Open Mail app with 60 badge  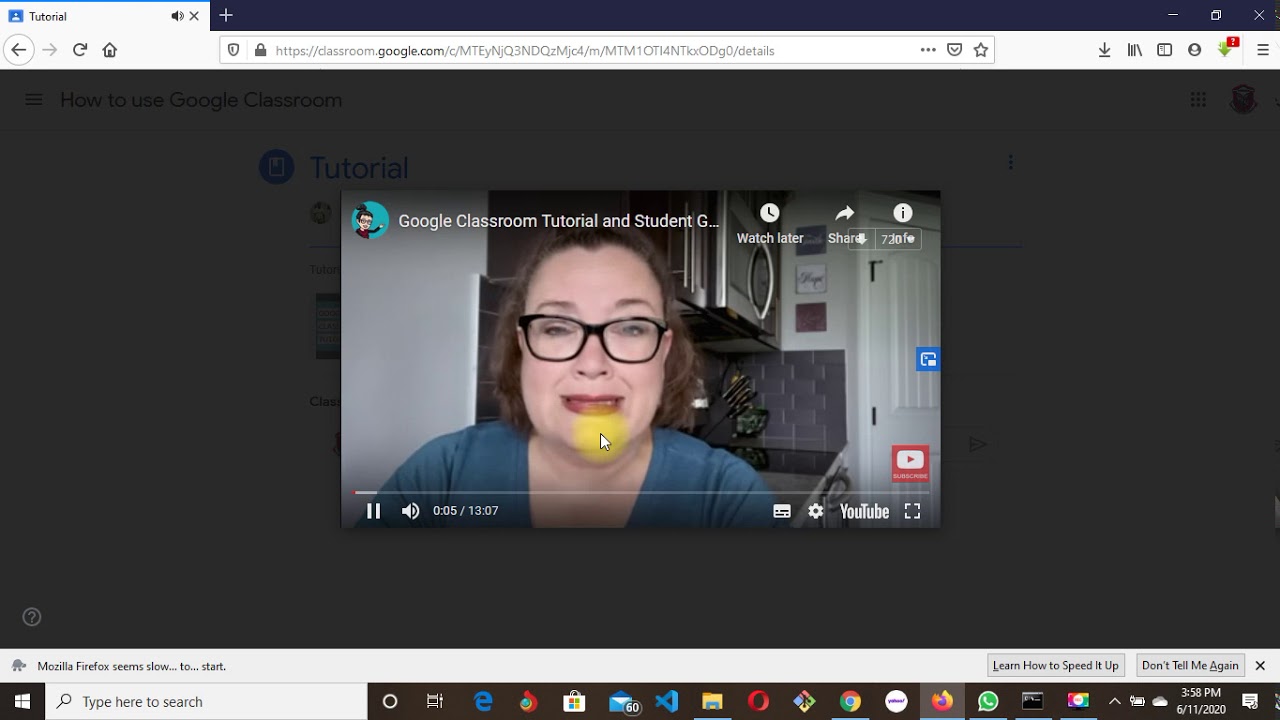[622, 702]
